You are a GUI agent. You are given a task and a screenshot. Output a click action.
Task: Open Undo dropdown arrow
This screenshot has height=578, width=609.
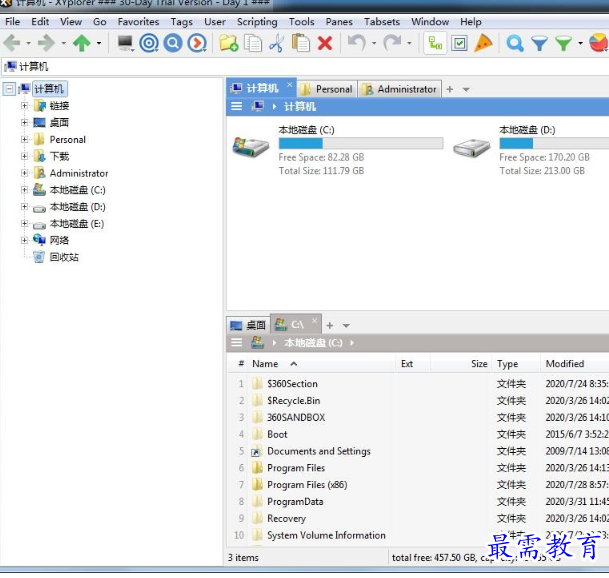point(374,43)
